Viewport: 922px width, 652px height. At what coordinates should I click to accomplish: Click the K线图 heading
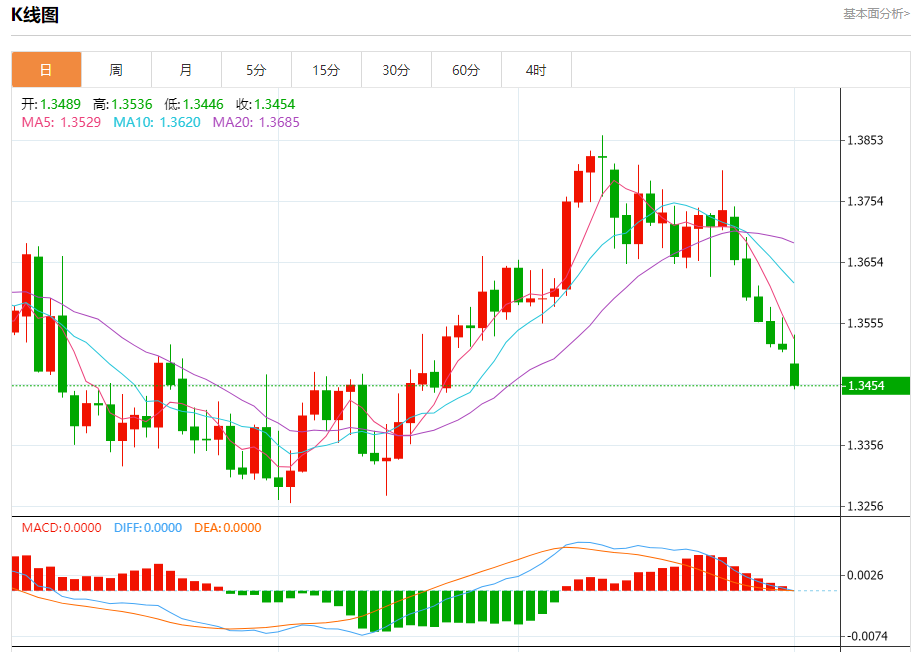(35, 15)
